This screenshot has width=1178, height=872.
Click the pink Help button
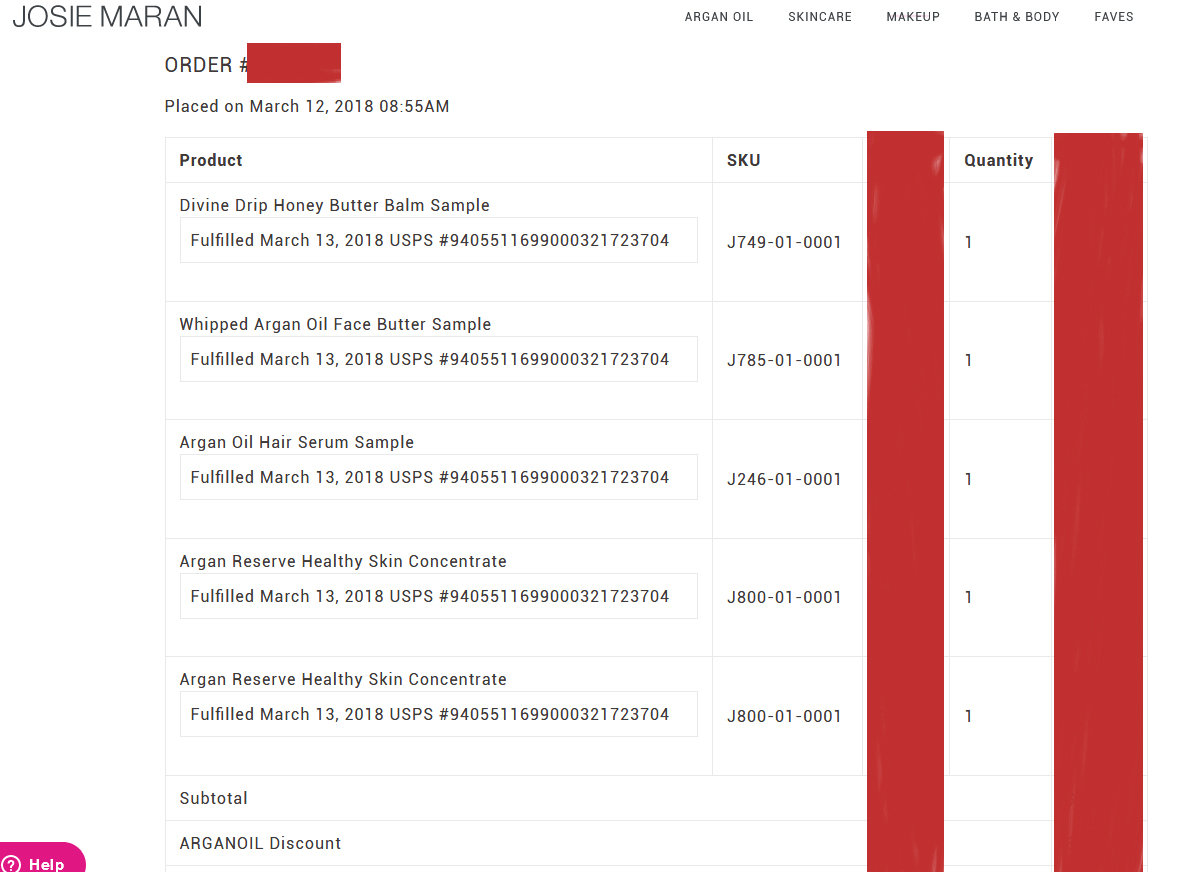click(42, 858)
